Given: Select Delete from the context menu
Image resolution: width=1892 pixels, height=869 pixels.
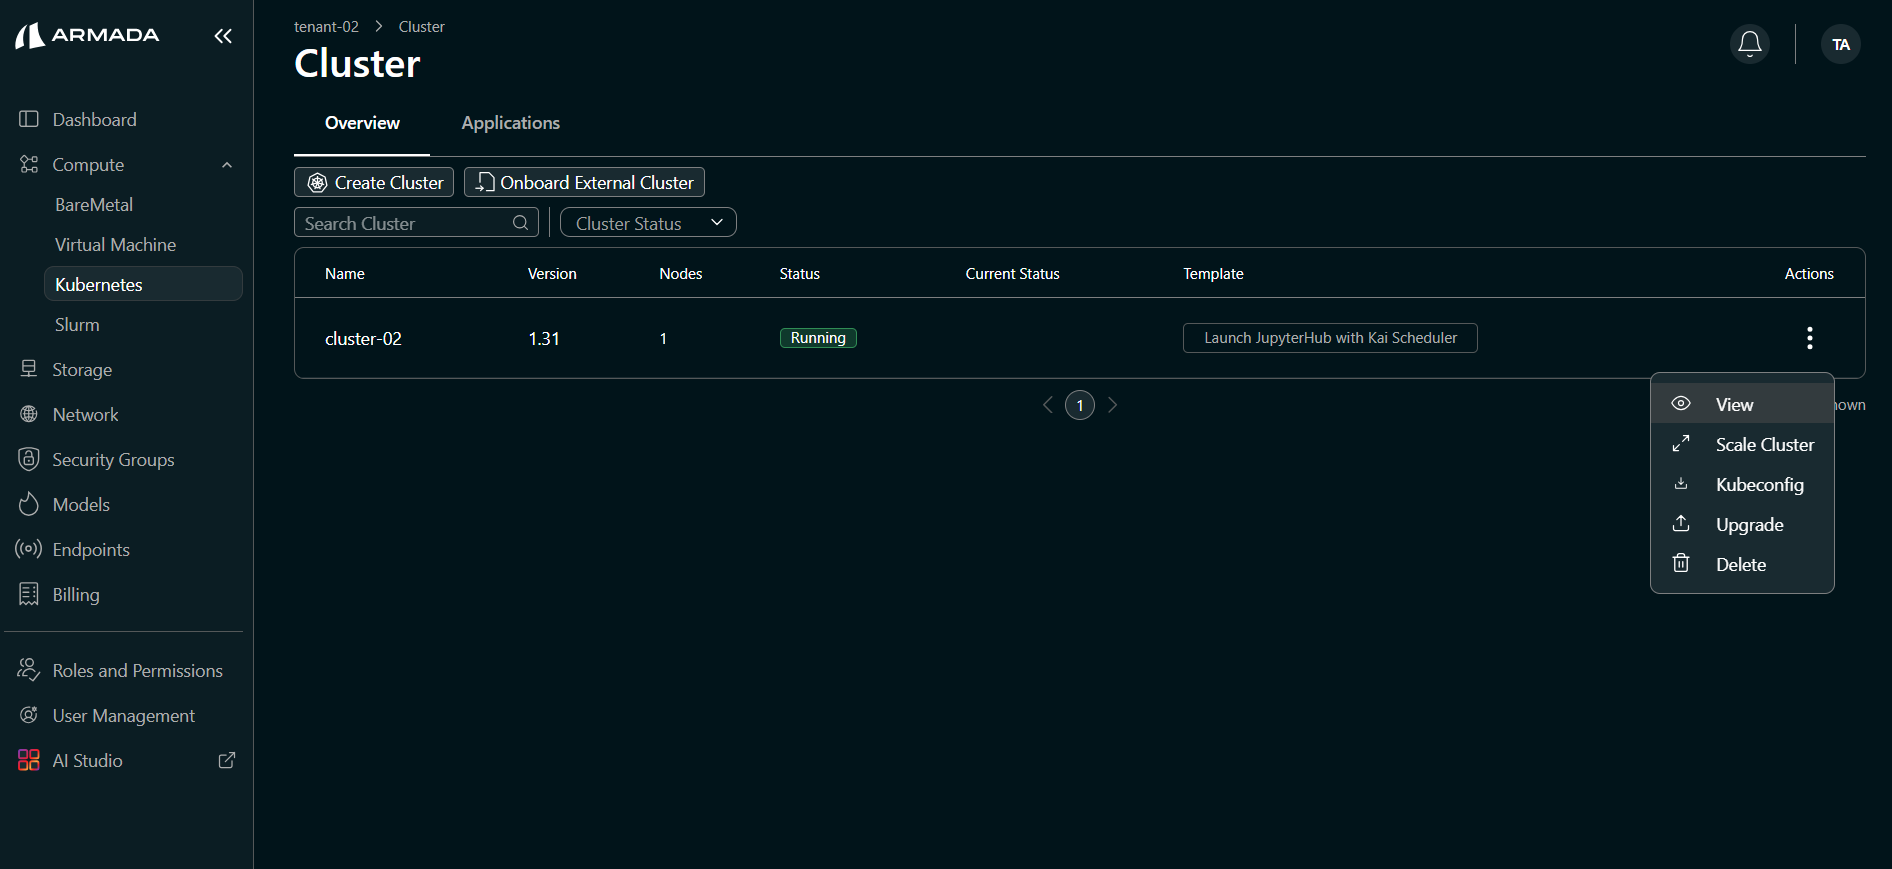Looking at the screenshot, I should tap(1740, 565).
